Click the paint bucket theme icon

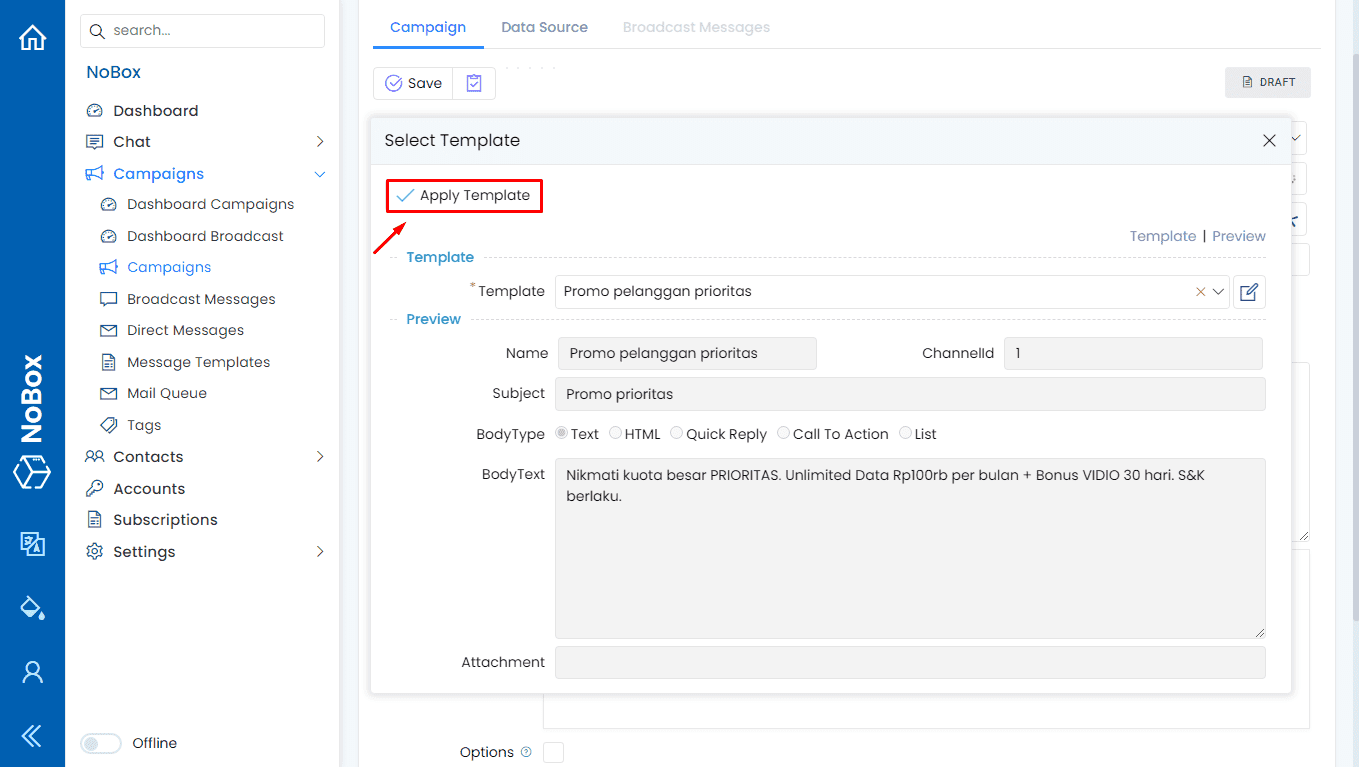[32, 607]
